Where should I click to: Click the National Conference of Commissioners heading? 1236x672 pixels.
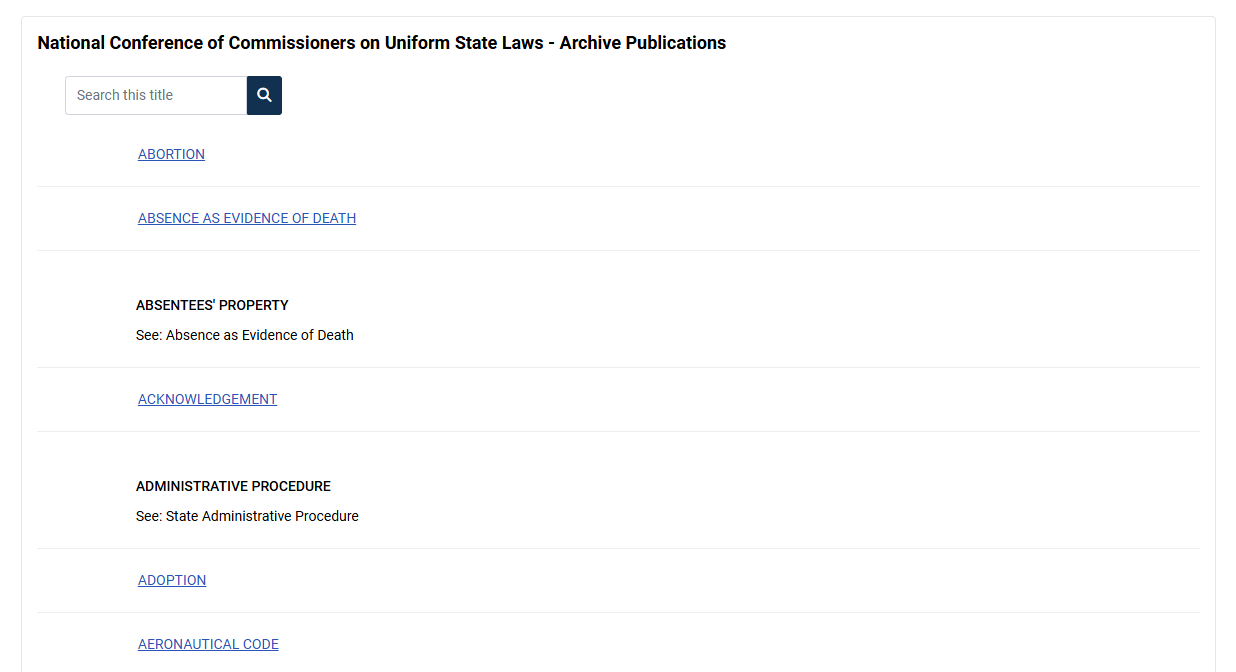[x=381, y=43]
